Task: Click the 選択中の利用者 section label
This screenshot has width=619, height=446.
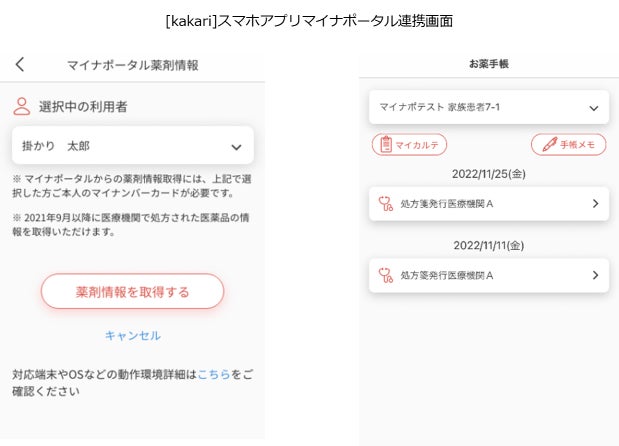Action: click(x=83, y=106)
